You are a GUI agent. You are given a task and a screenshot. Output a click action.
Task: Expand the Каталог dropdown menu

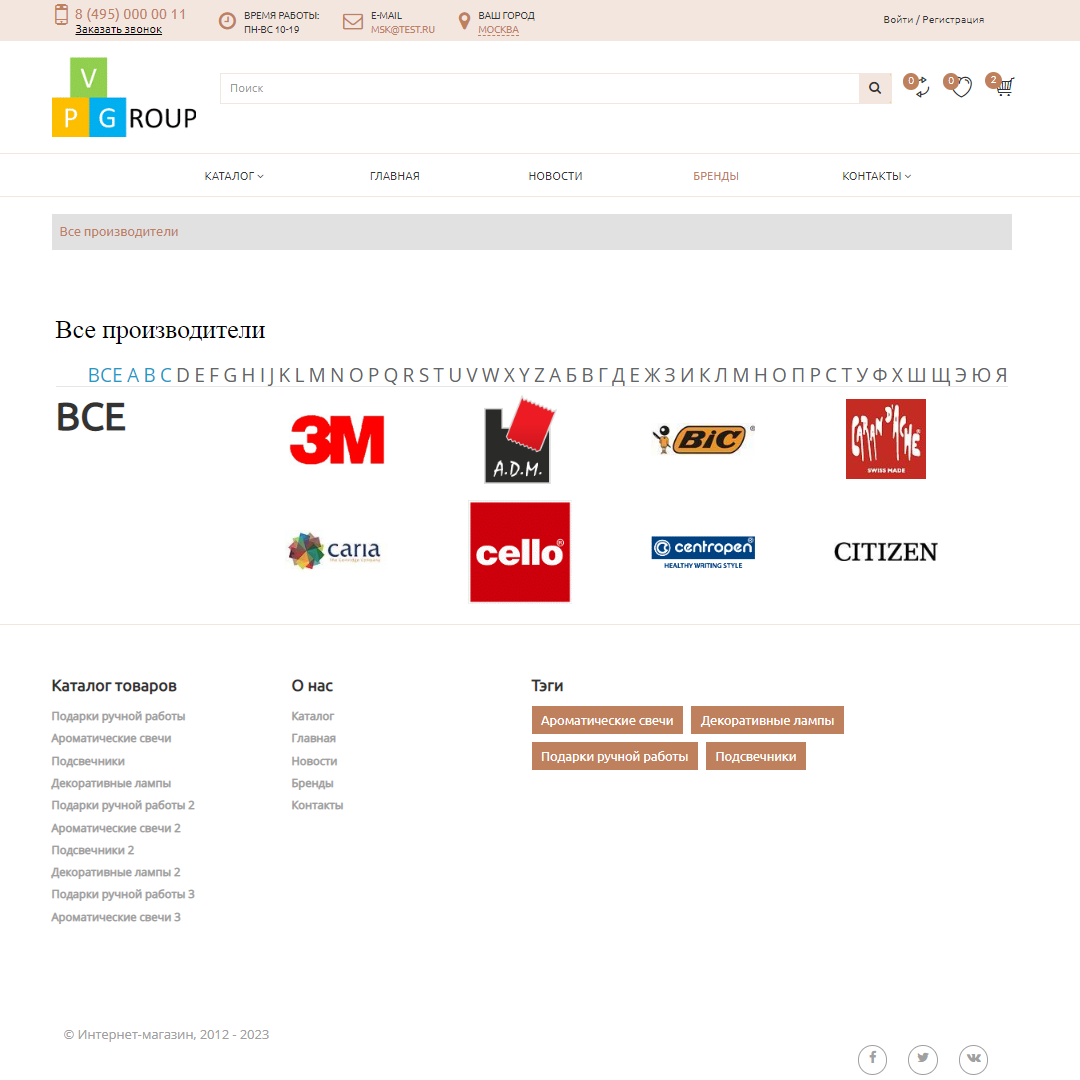234,176
